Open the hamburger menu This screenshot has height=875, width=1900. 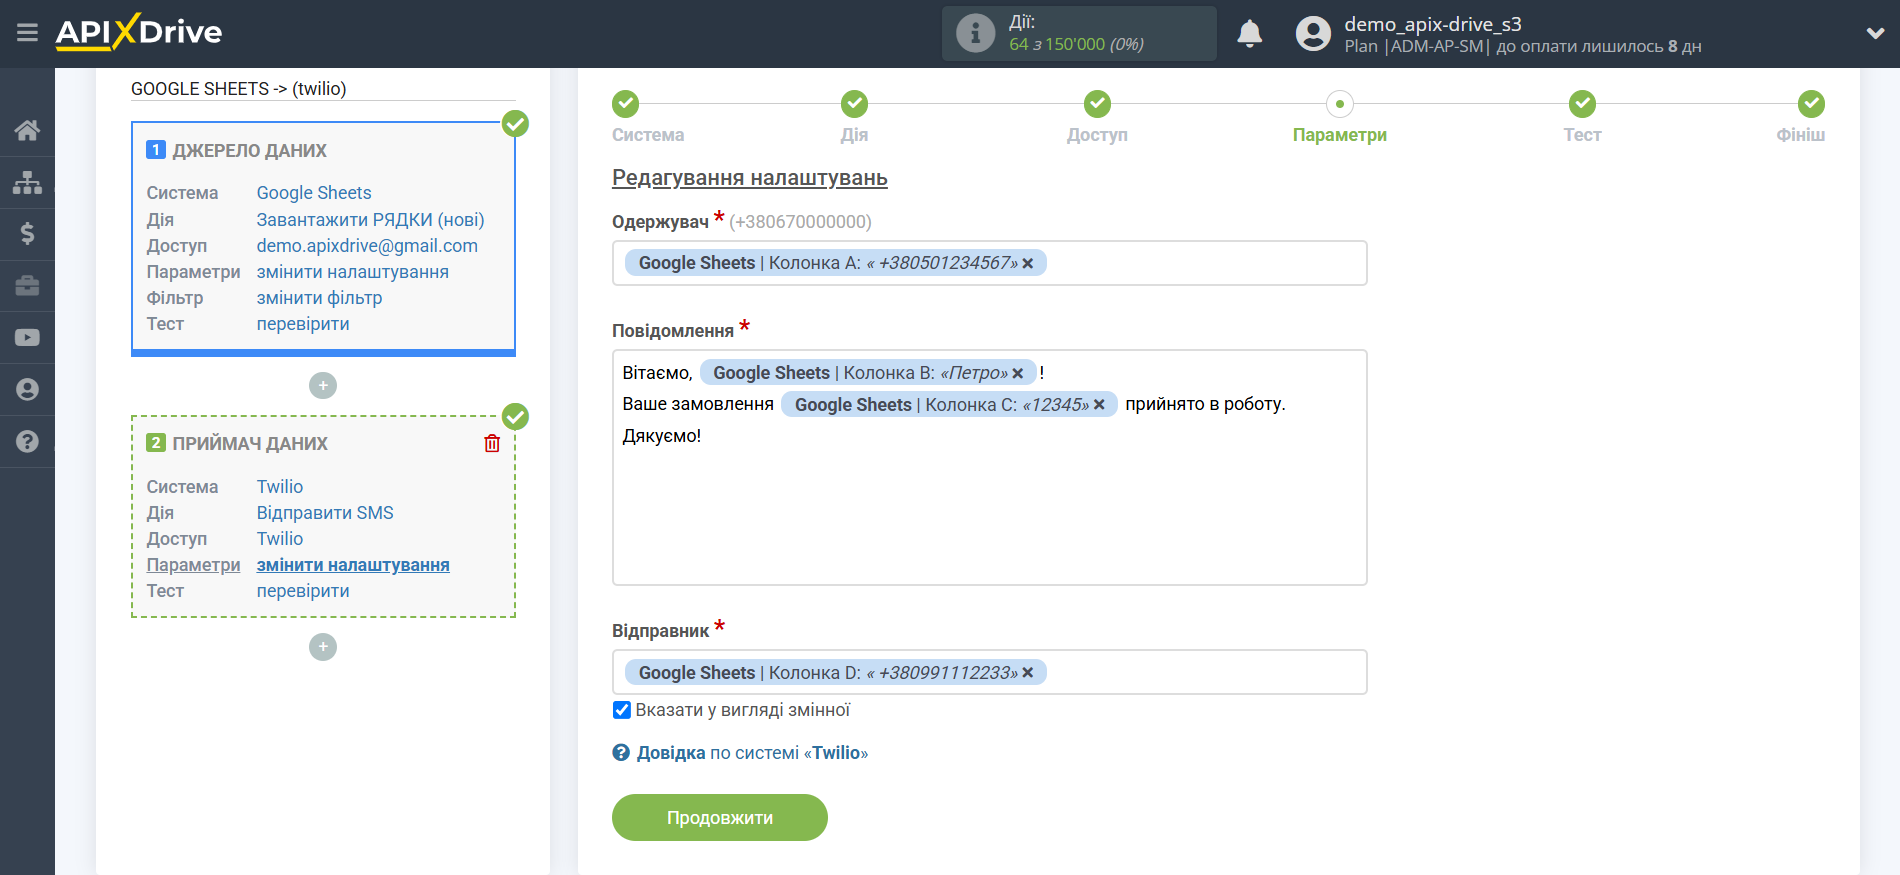click(x=27, y=33)
